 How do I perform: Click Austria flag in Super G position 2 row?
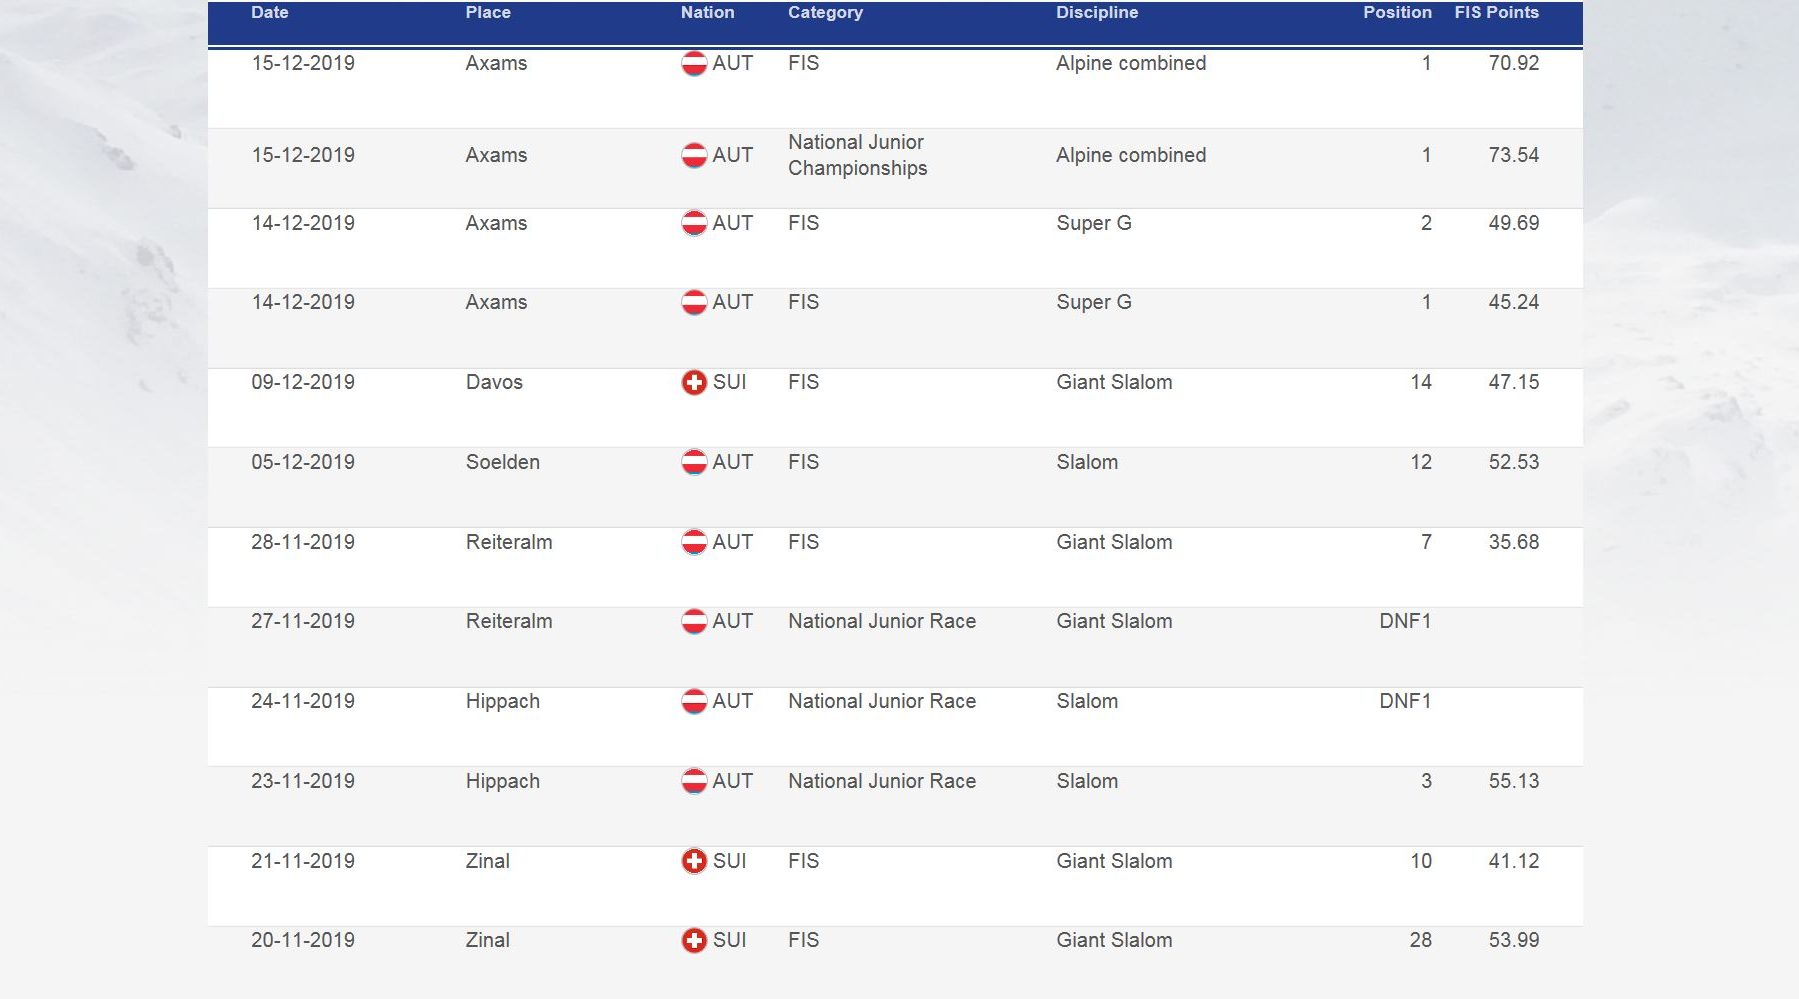coord(694,223)
